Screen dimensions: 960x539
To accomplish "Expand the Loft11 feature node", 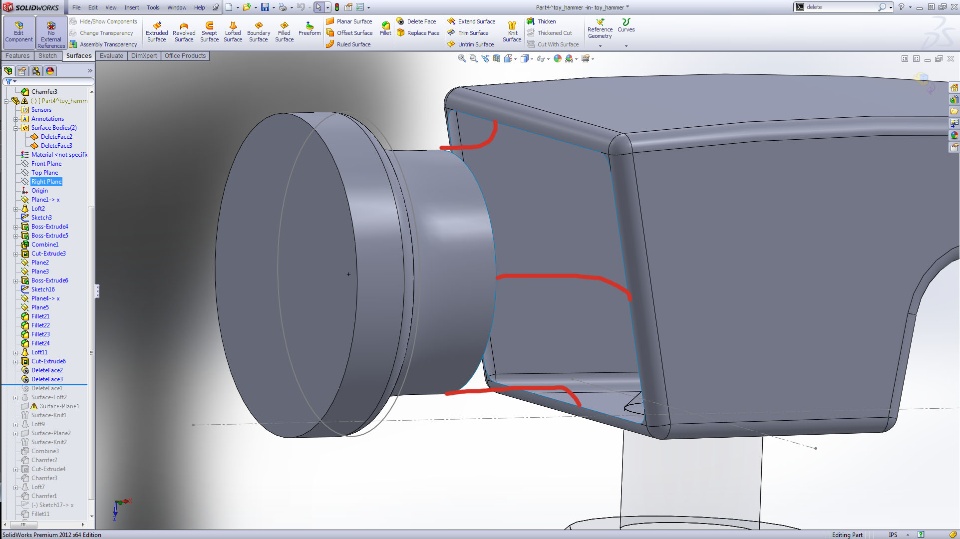I will point(16,352).
